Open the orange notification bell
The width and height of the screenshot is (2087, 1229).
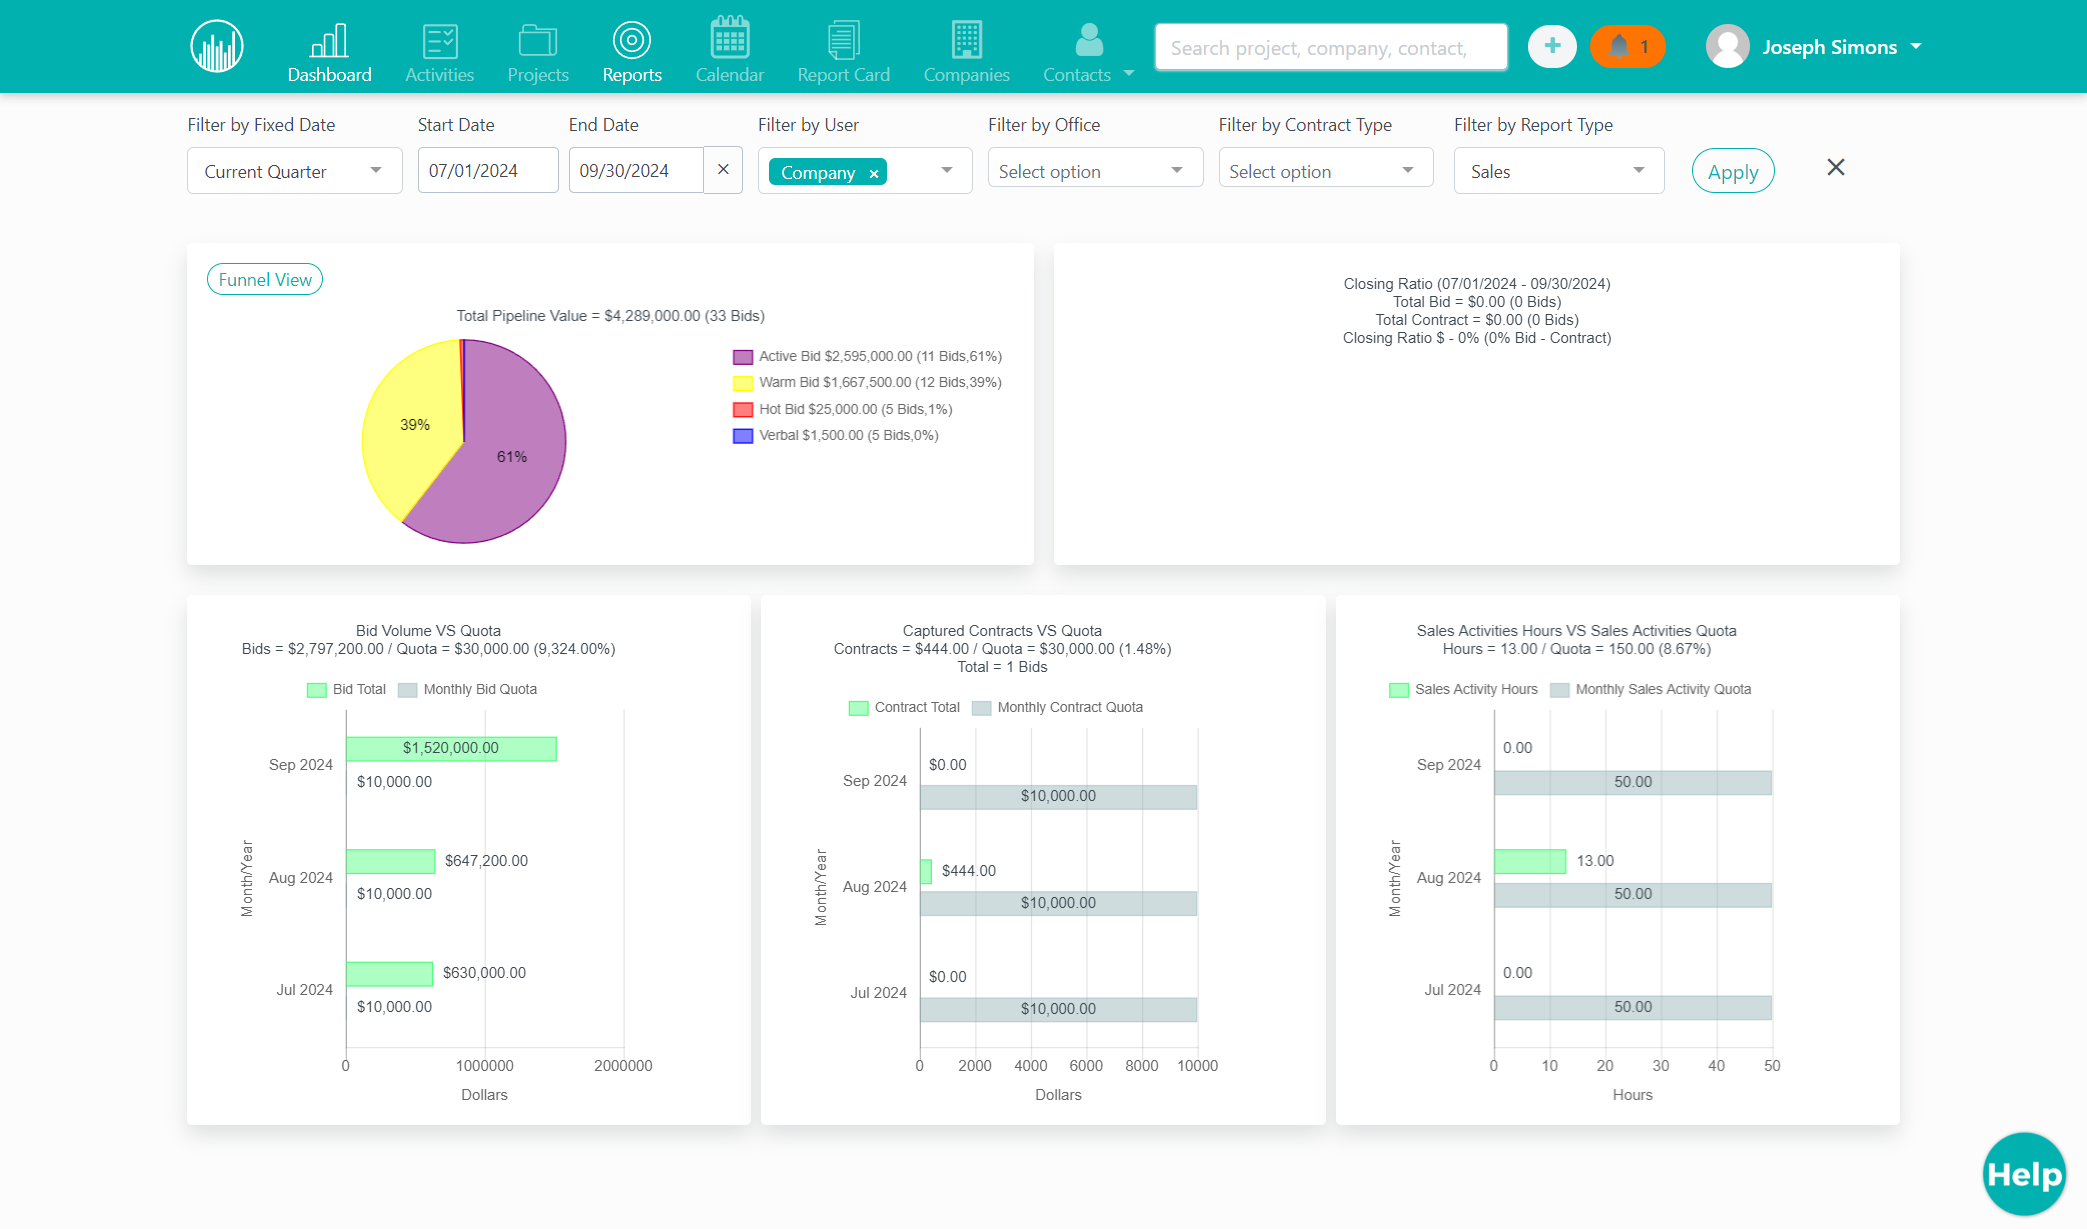coord(1628,46)
